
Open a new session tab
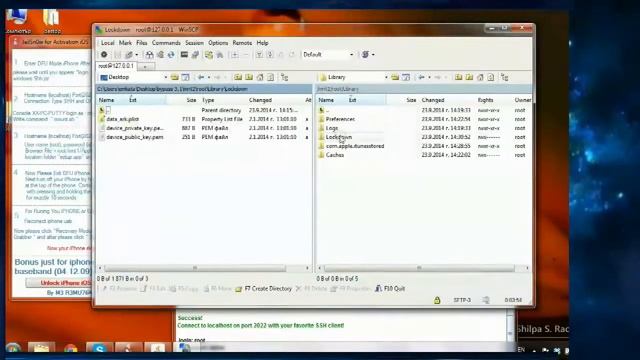[145, 67]
